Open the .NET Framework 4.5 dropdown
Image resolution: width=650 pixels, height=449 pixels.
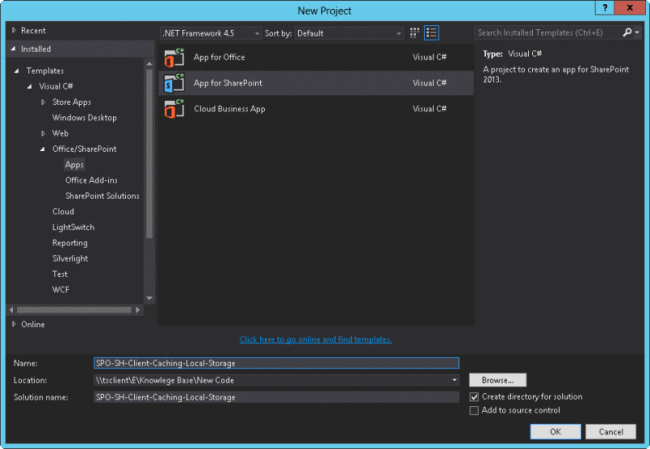click(211, 33)
